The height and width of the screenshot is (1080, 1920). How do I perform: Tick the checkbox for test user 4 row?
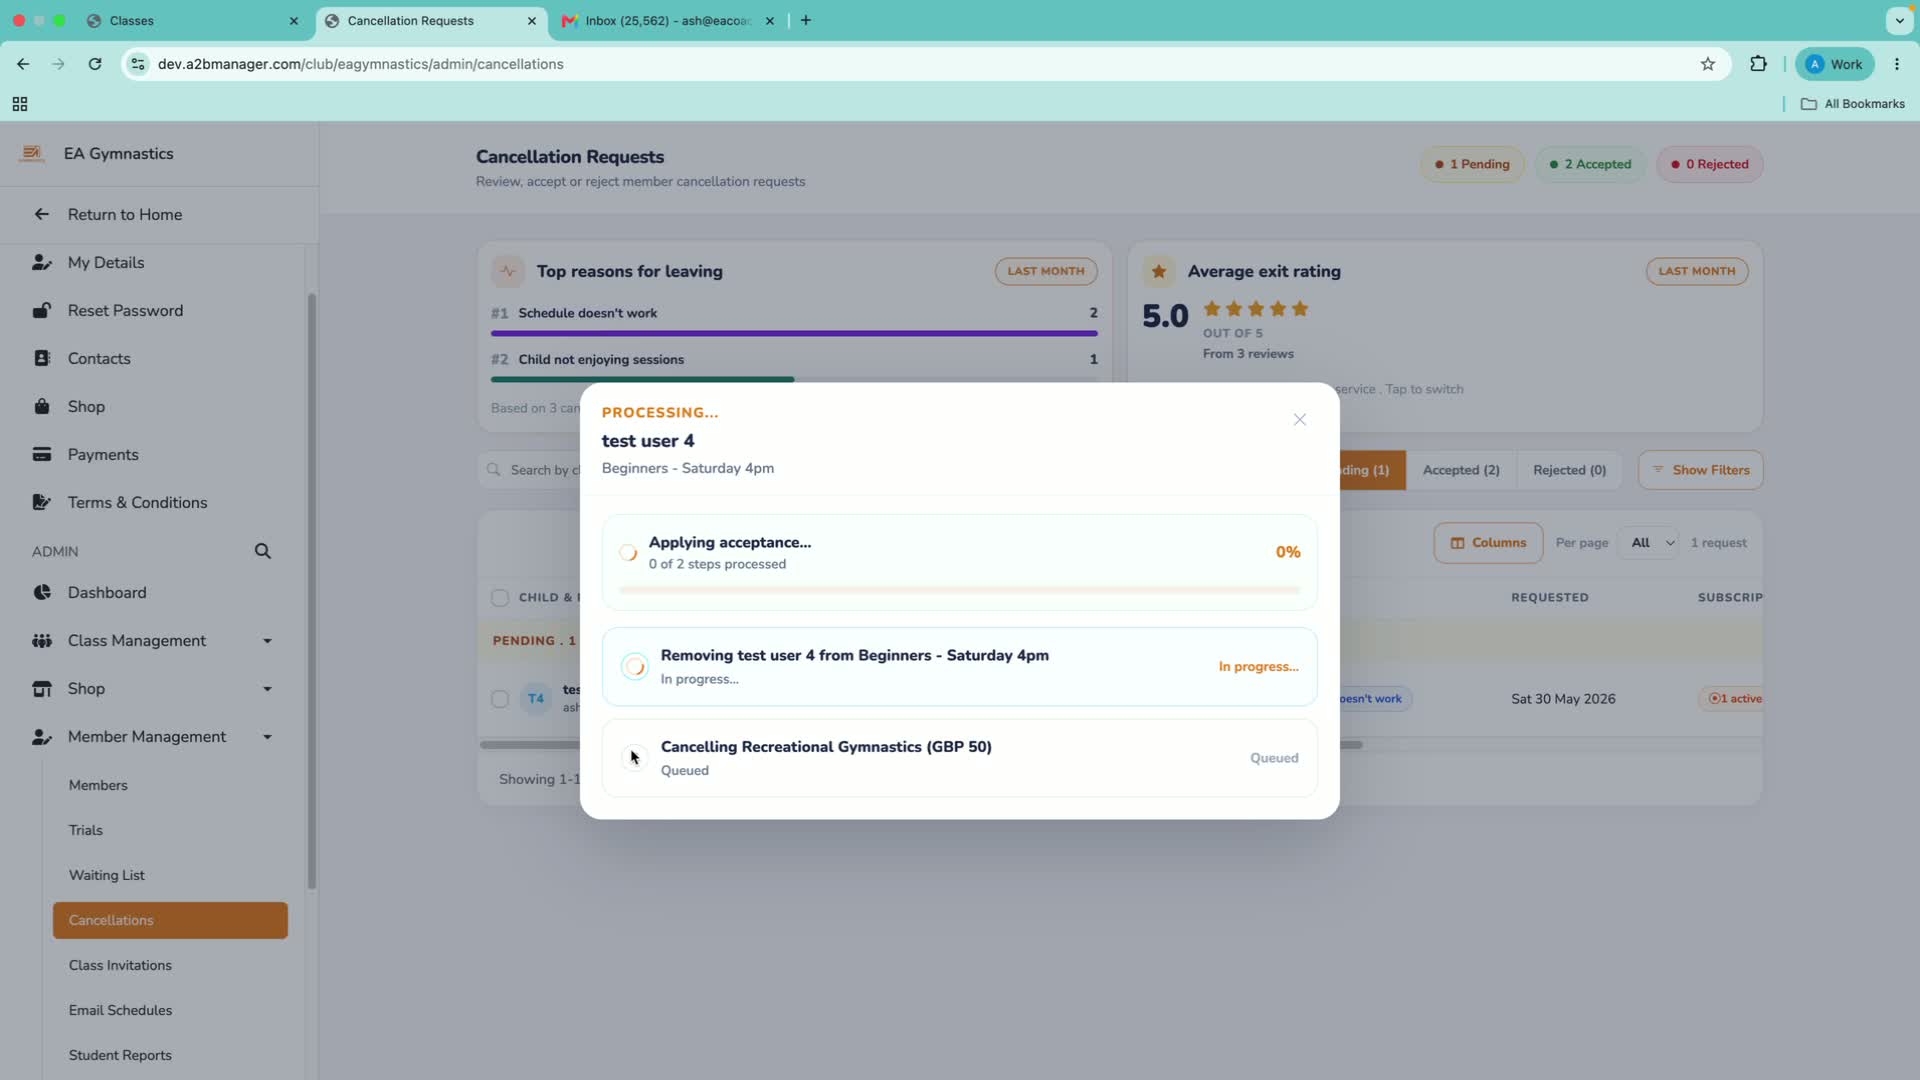(x=500, y=699)
